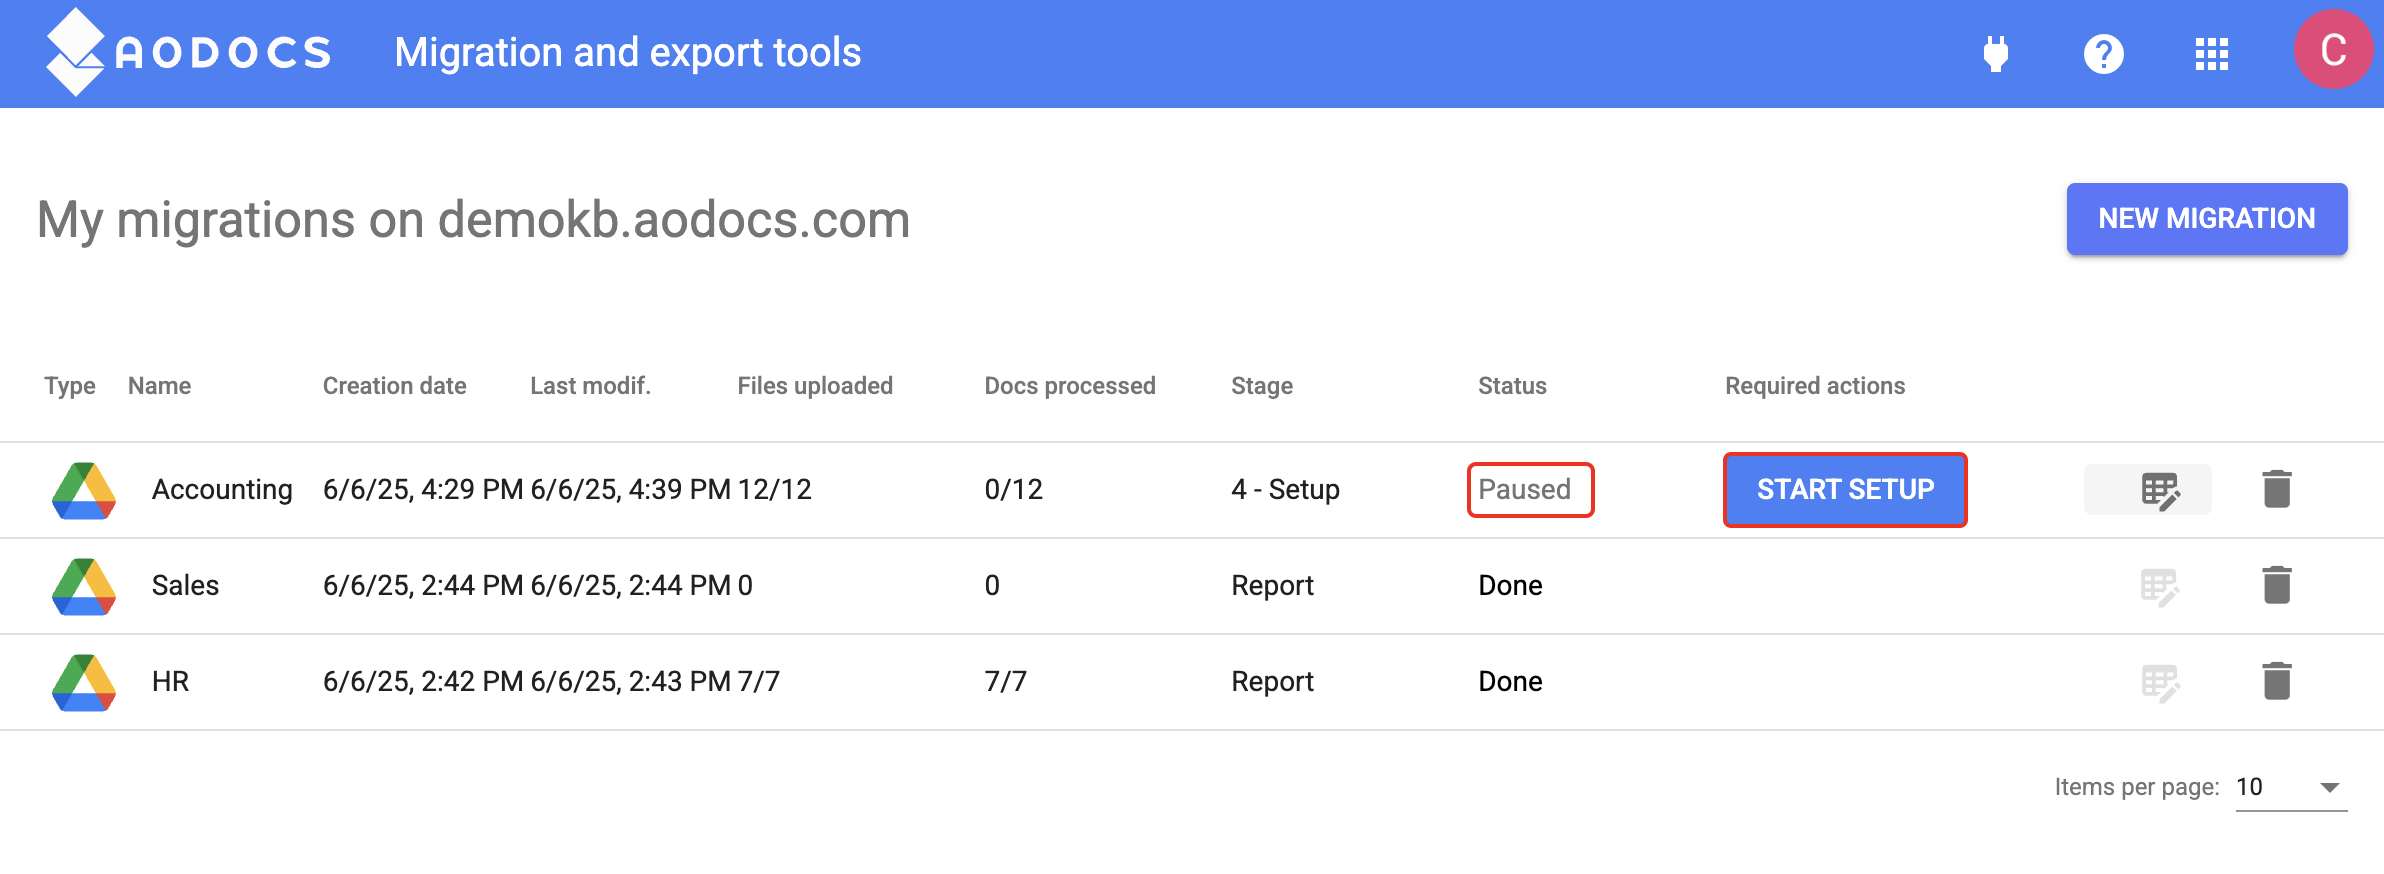Click Sales creation date 6/6/25, 2:44 PM

(423, 586)
